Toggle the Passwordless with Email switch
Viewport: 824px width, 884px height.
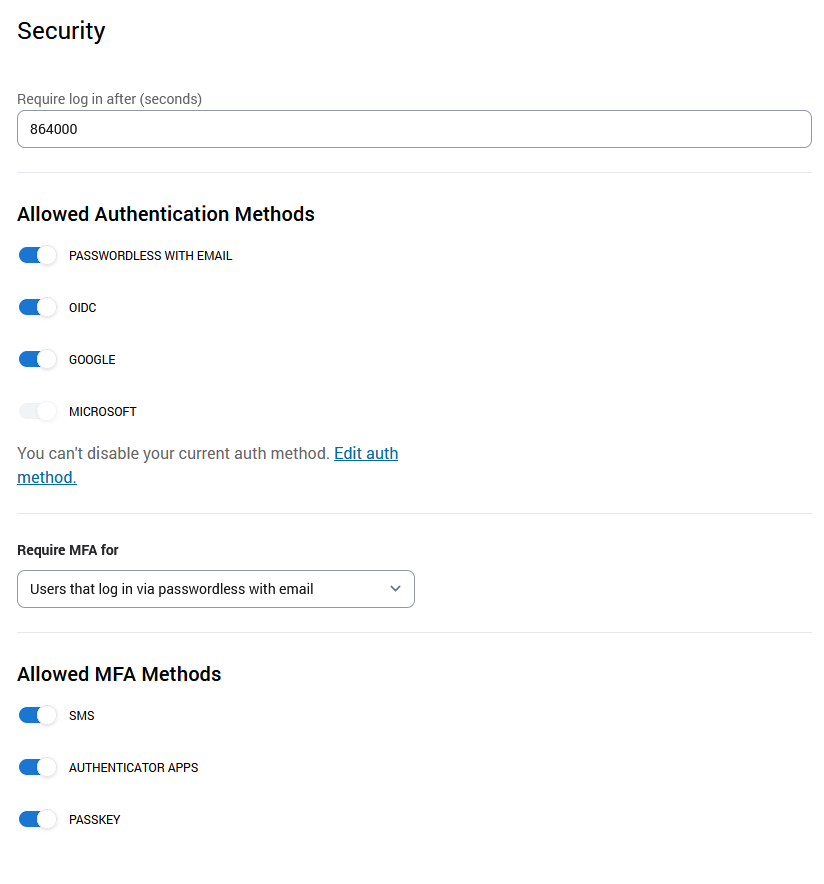[x=38, y=255]
